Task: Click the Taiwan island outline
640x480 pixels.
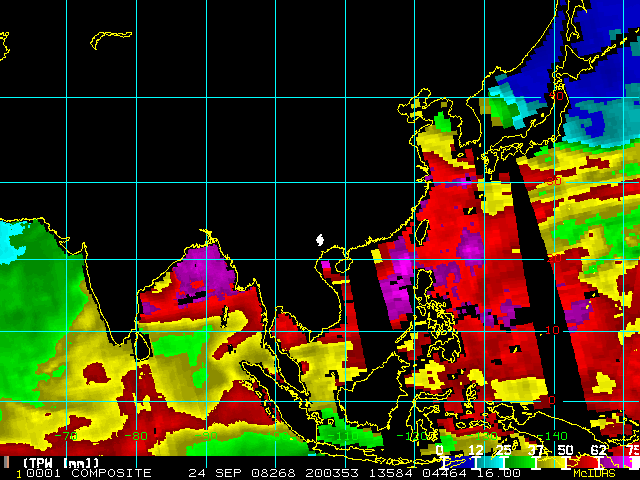Action: [x=423, y=231]
